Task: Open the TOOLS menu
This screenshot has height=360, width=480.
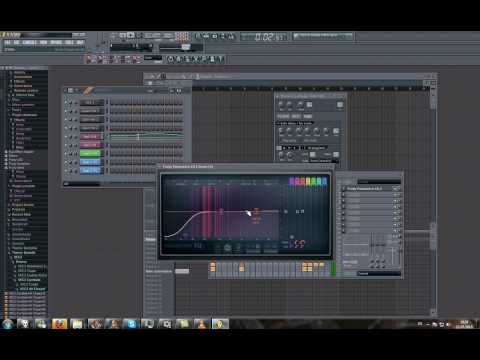Action: tap(69, 43)
